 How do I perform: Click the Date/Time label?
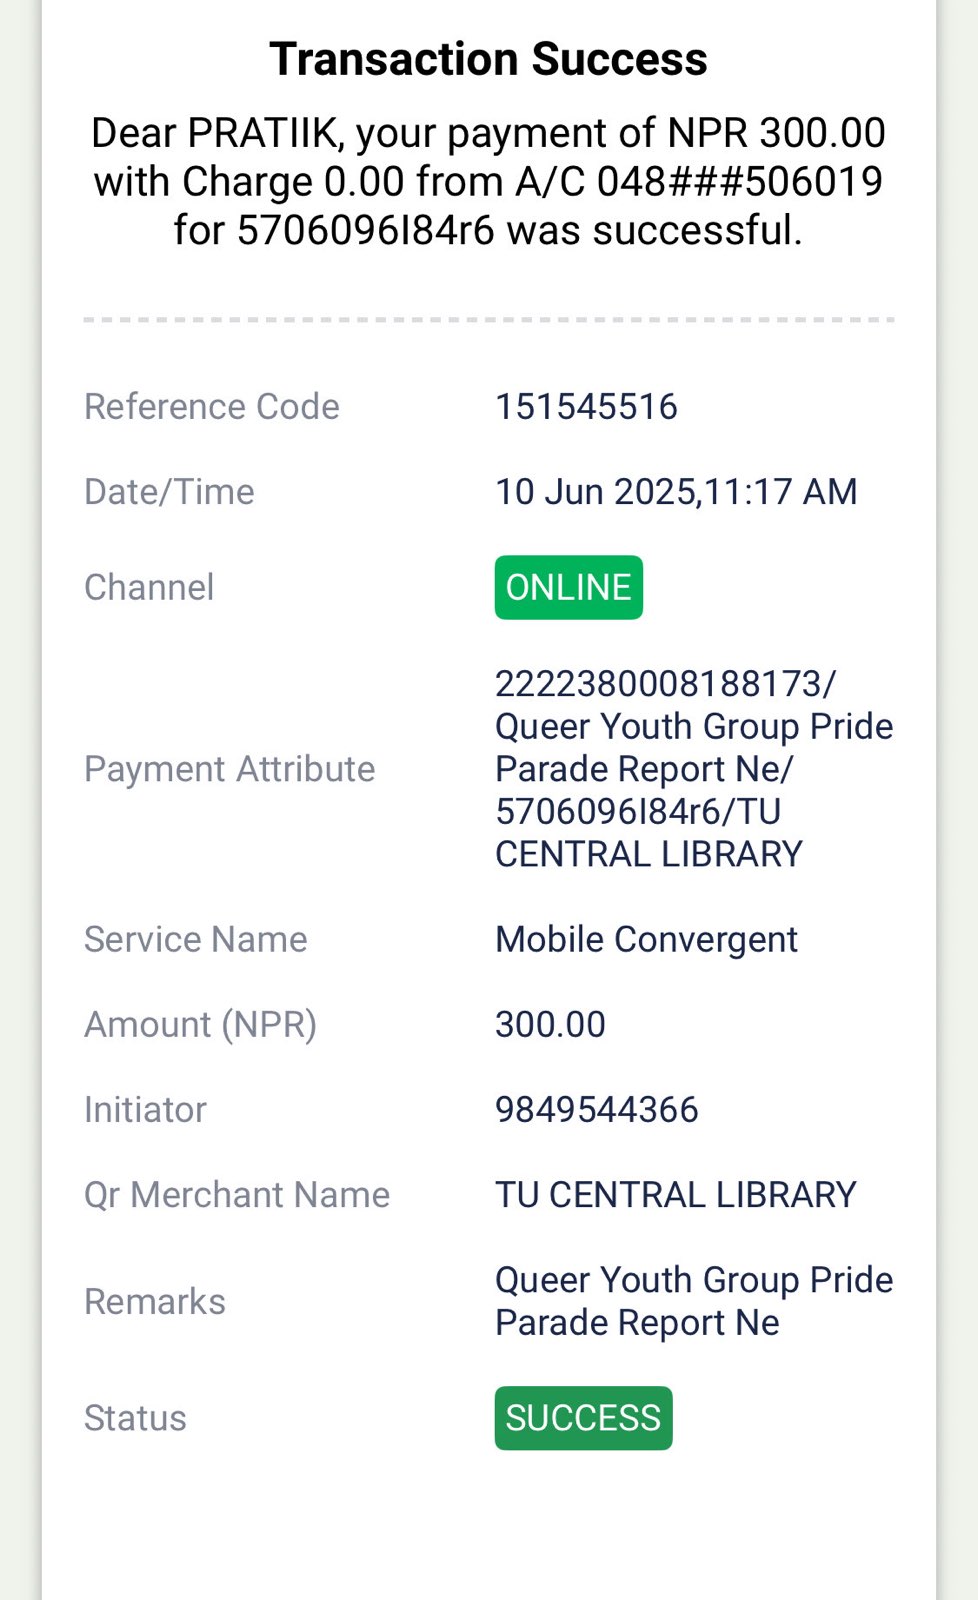tap(169, 492)
